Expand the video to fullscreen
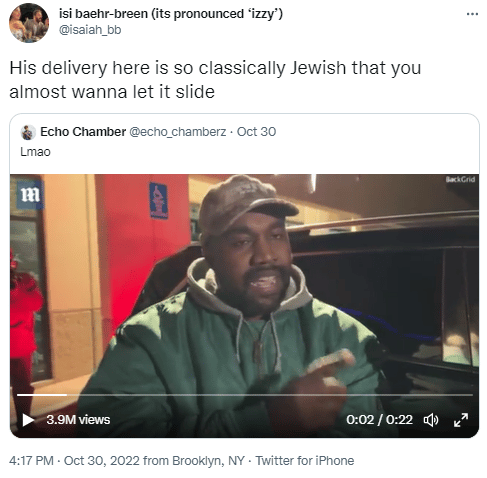The height and width of the screenshot is (478, 487). click(461, 420)
